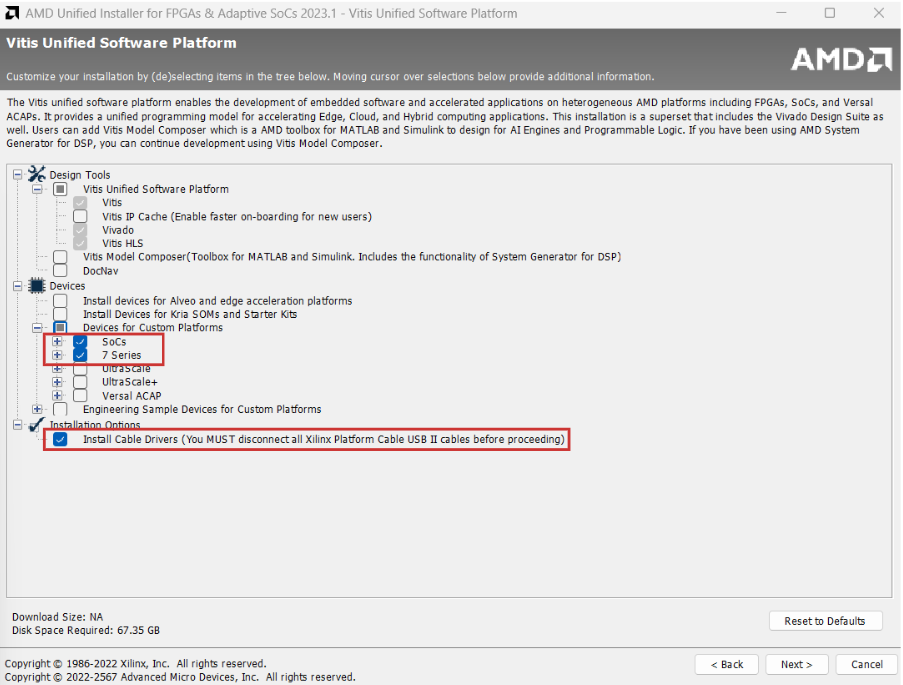
Task: Collapse the Design Tools tree node
Action: coord(17,175)
